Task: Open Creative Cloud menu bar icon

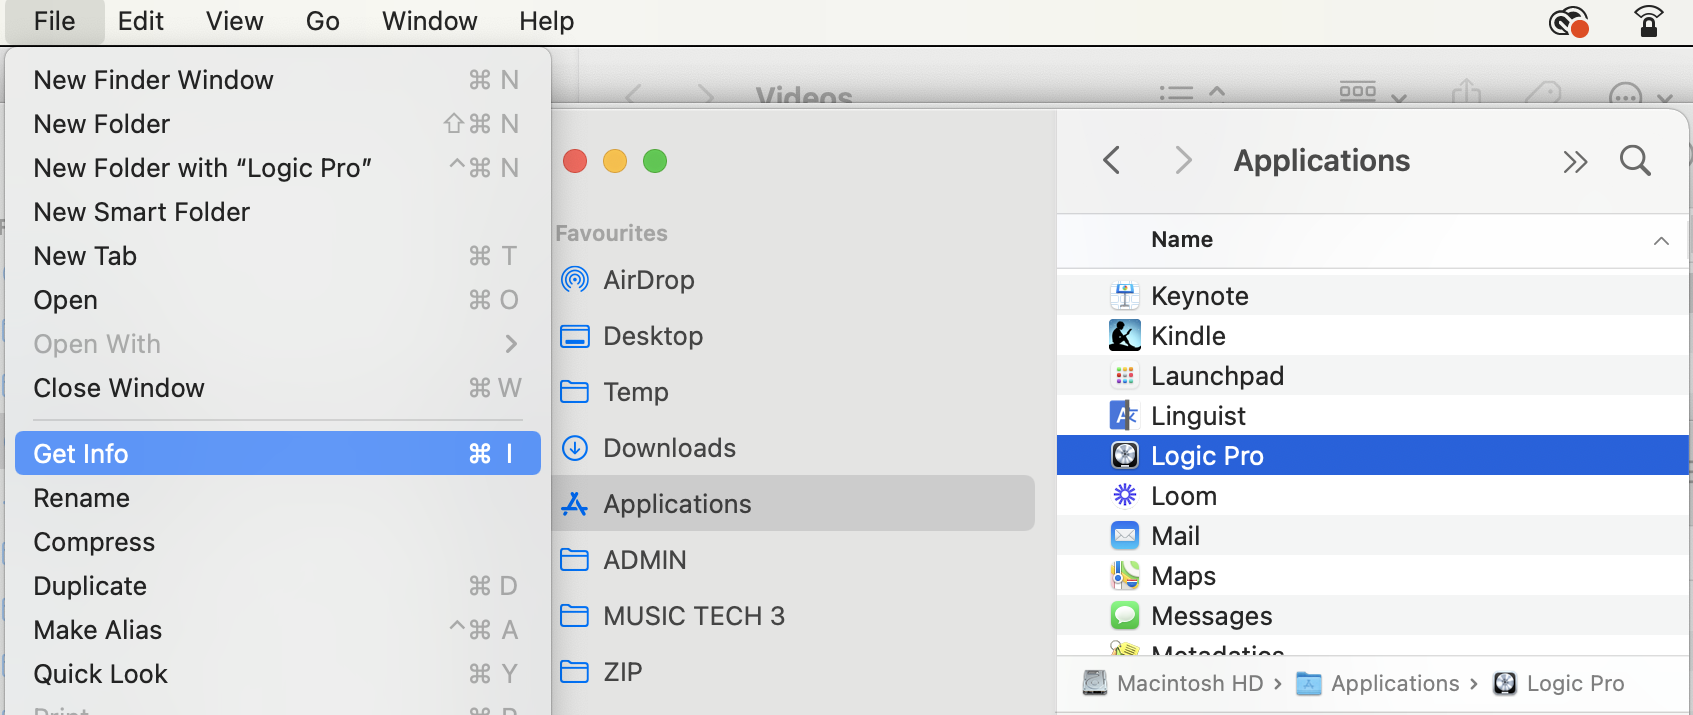Action: (x=1568, y=21)
